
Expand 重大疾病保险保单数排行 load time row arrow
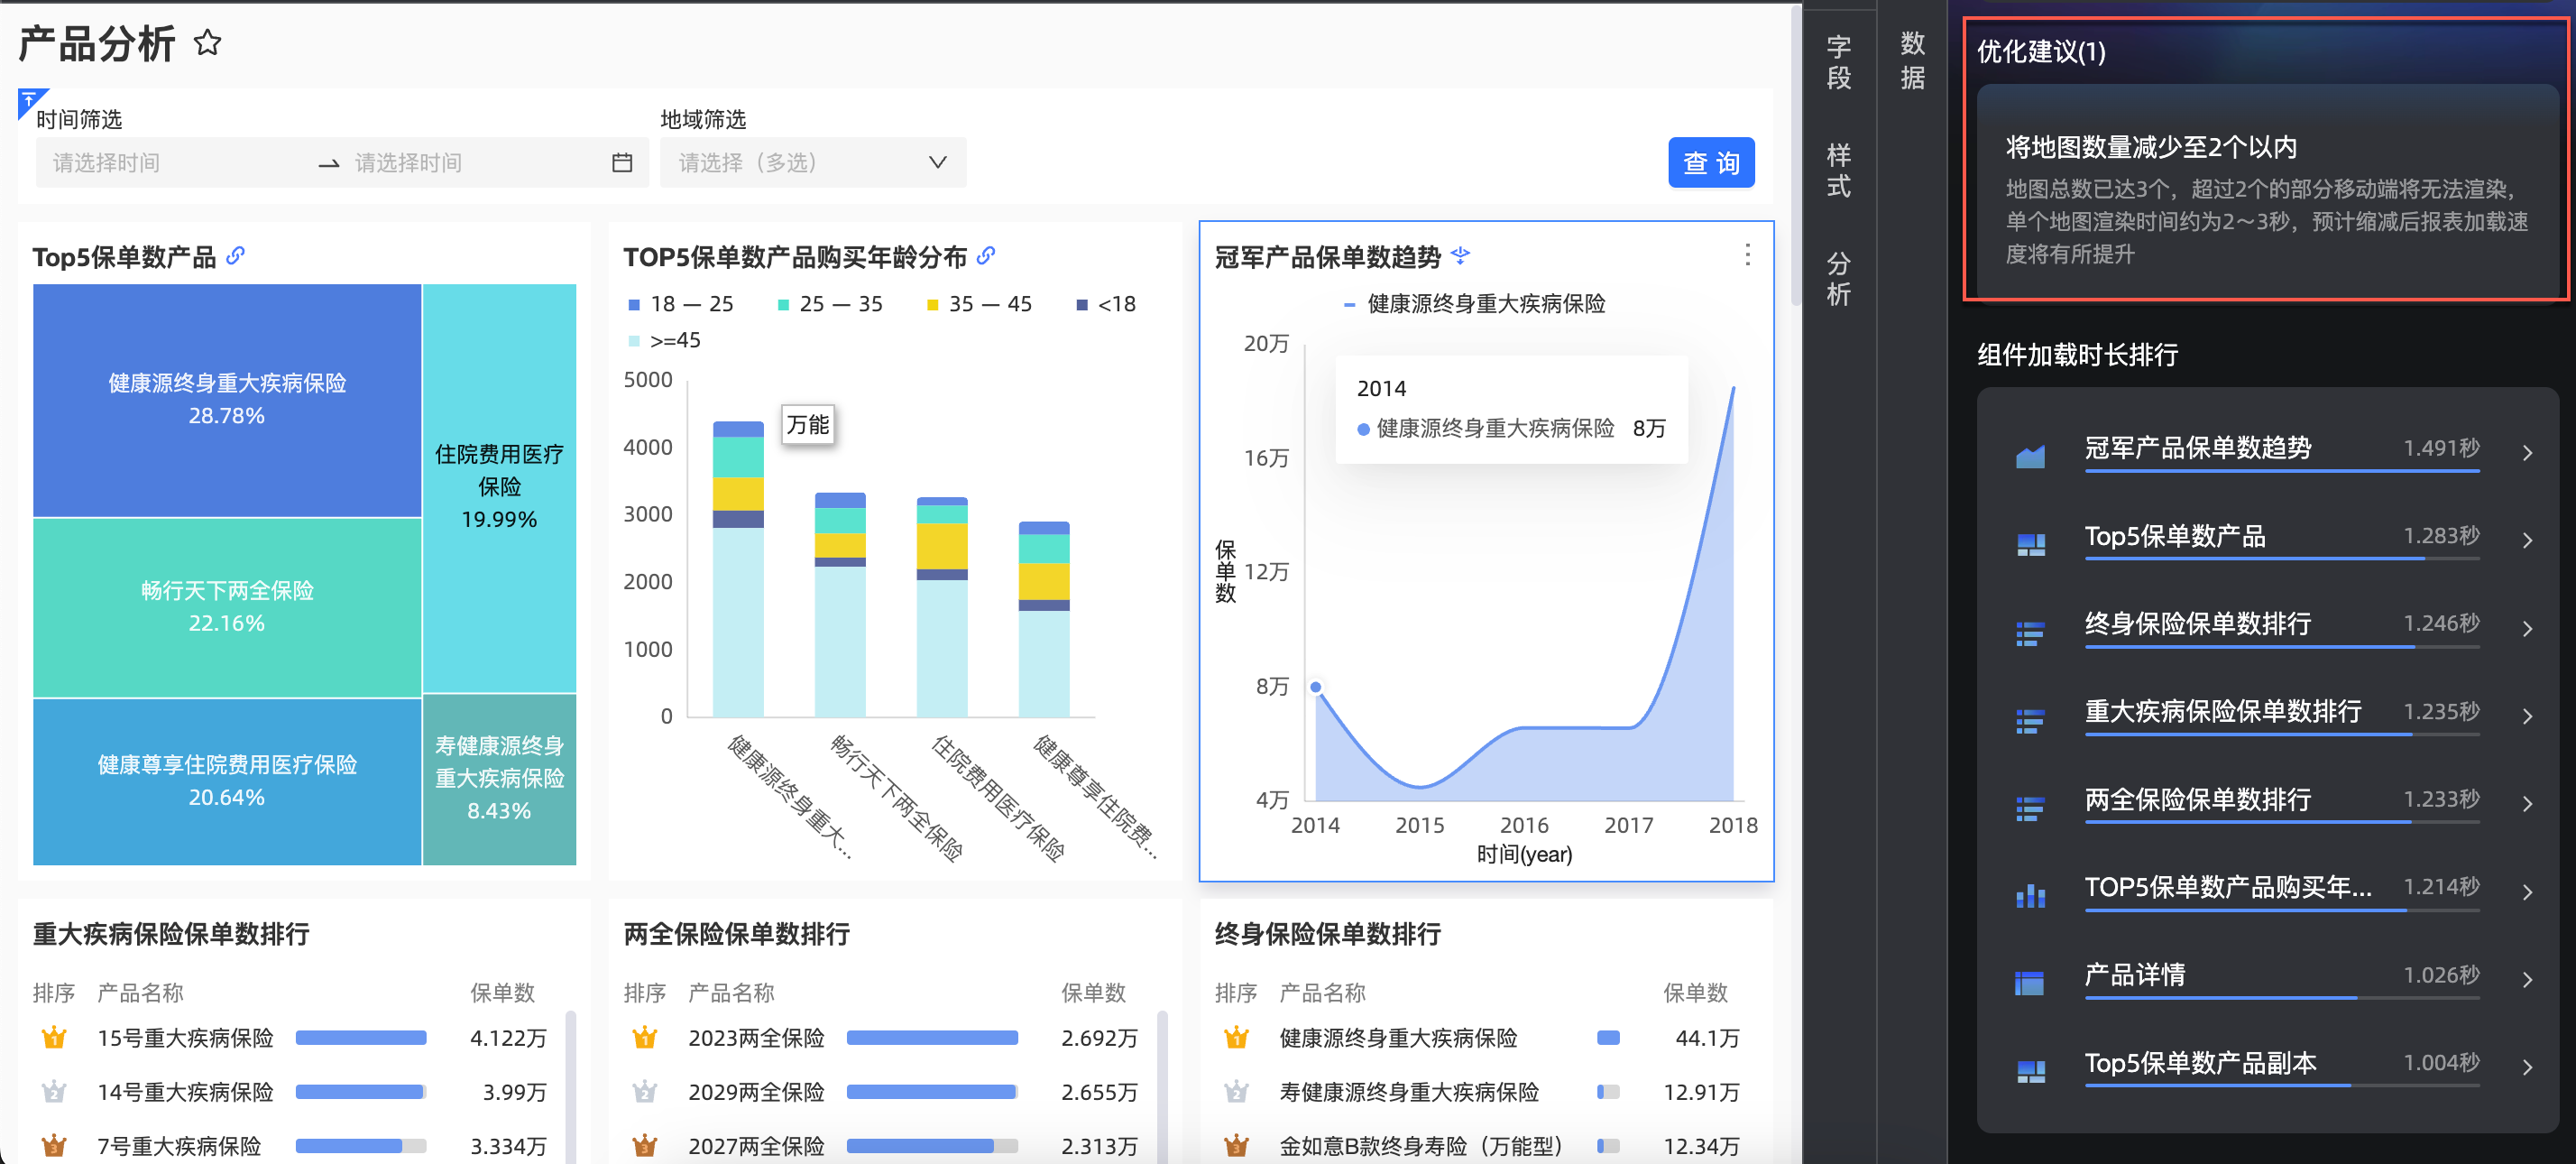click(2527, 716)
